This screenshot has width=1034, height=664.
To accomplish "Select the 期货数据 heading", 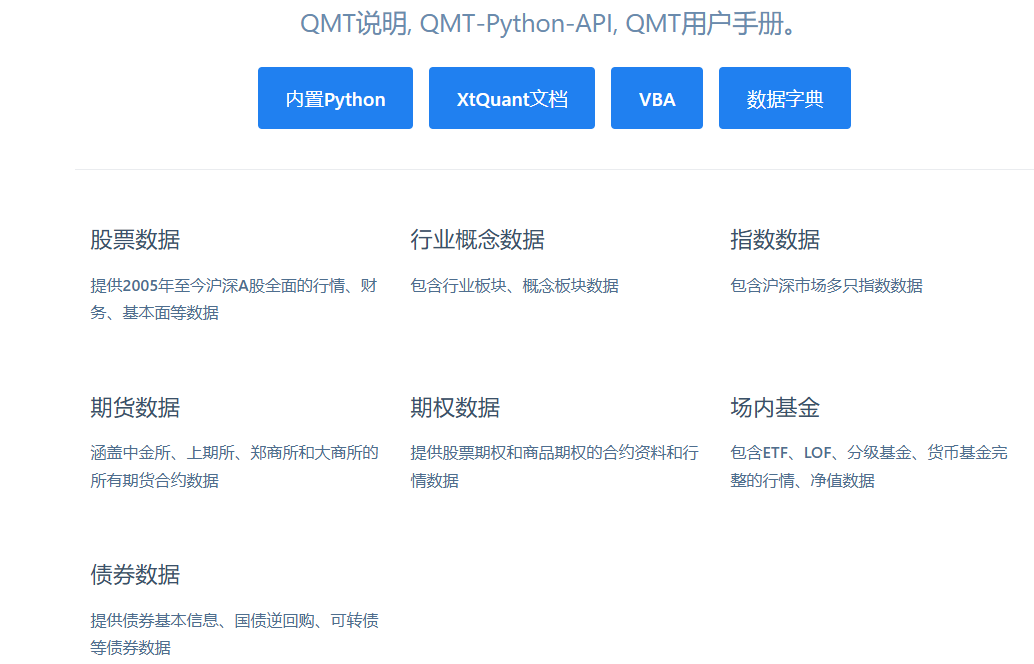I will point(135,407).
